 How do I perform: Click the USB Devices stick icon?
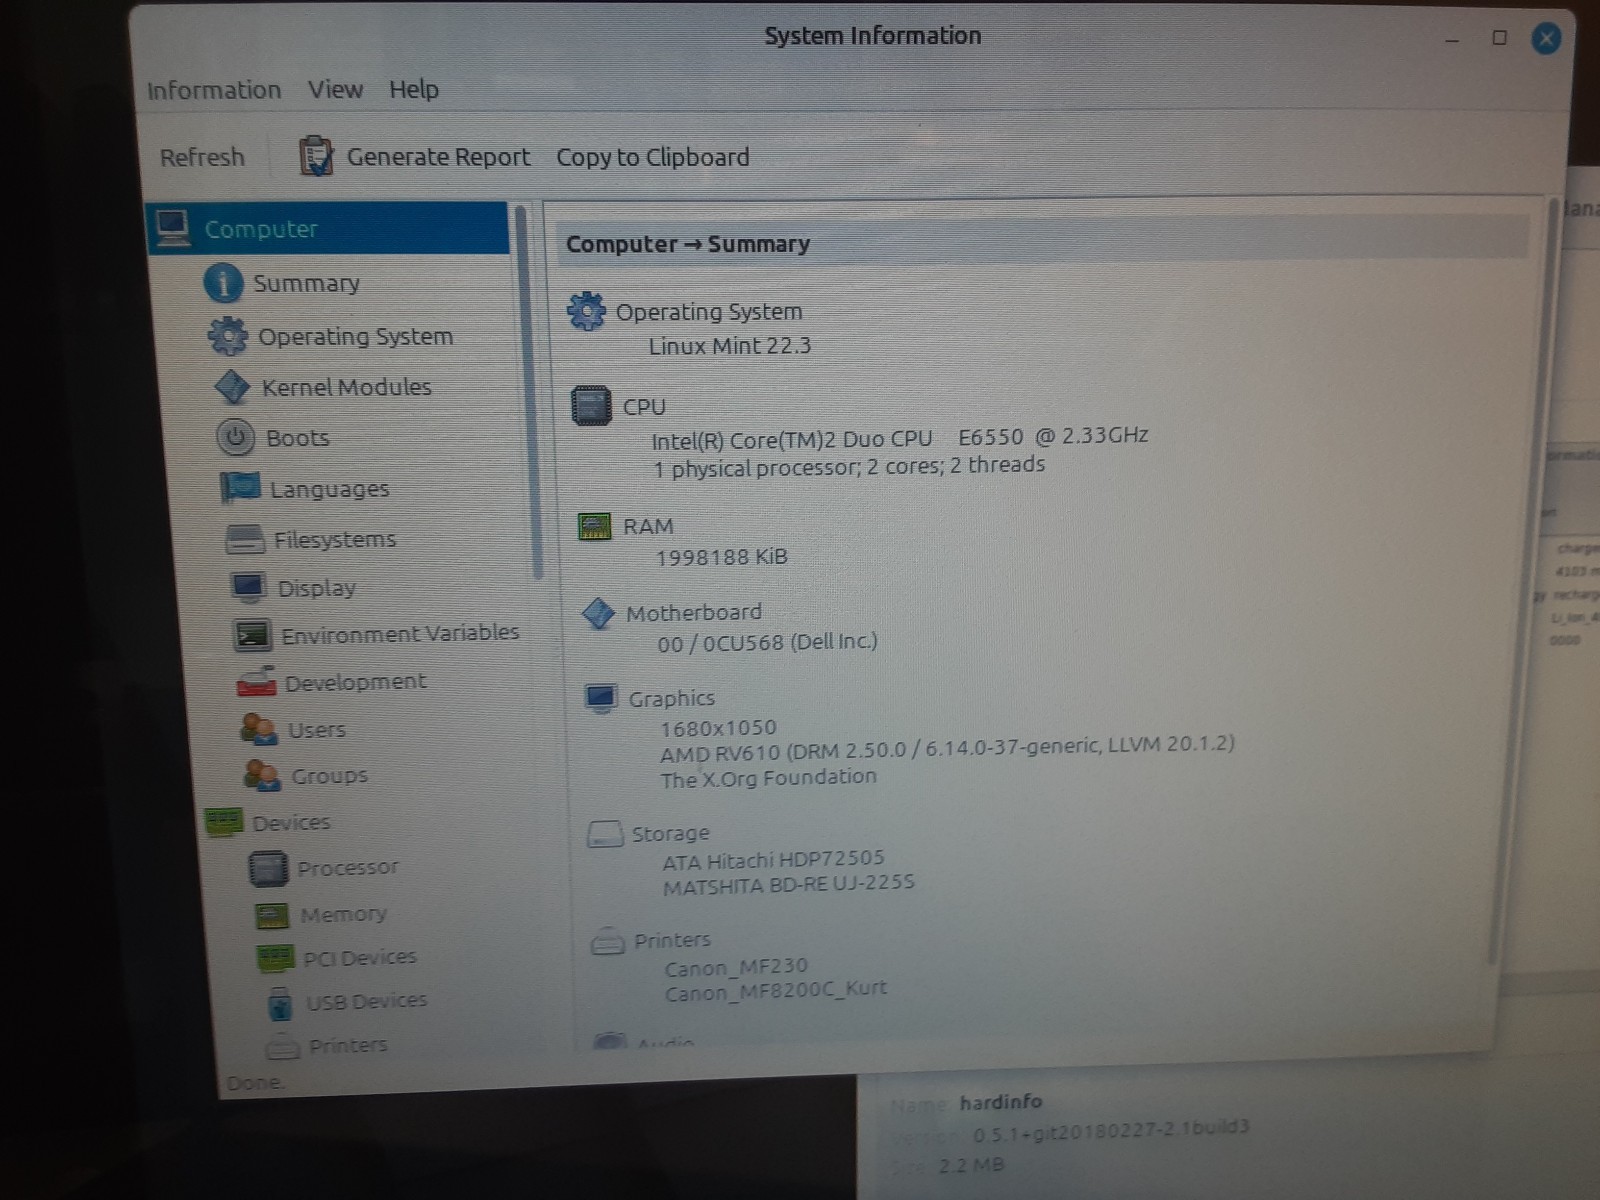click(280, 1003)
